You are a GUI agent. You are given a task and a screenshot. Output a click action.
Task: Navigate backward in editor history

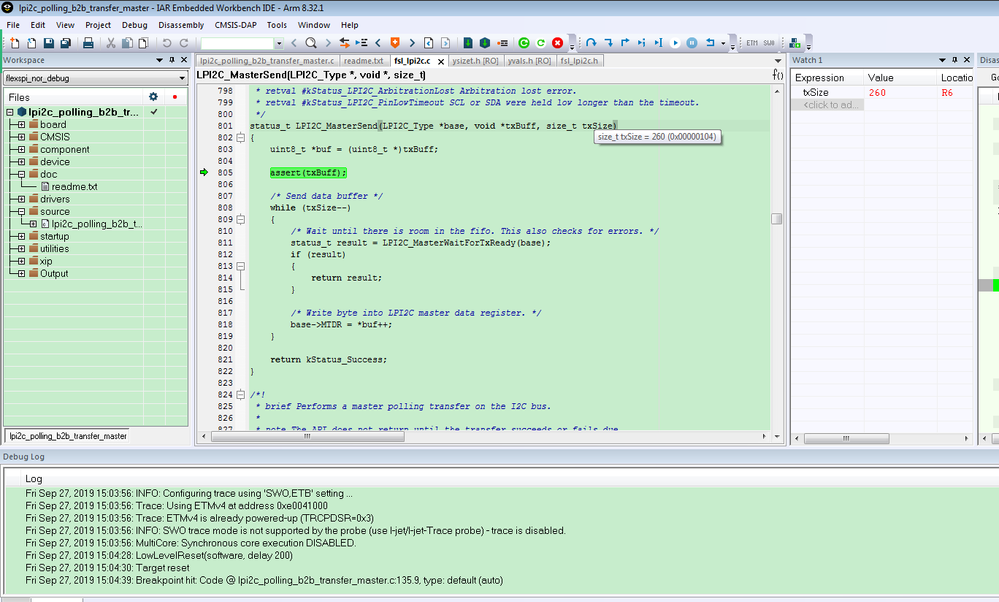pos(429,43)
